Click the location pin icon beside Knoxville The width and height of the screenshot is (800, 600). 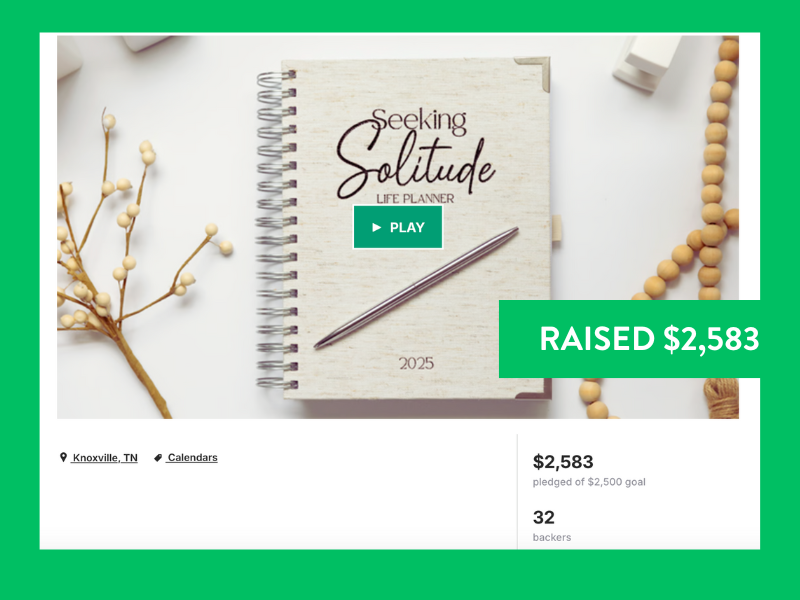(63, 457)
